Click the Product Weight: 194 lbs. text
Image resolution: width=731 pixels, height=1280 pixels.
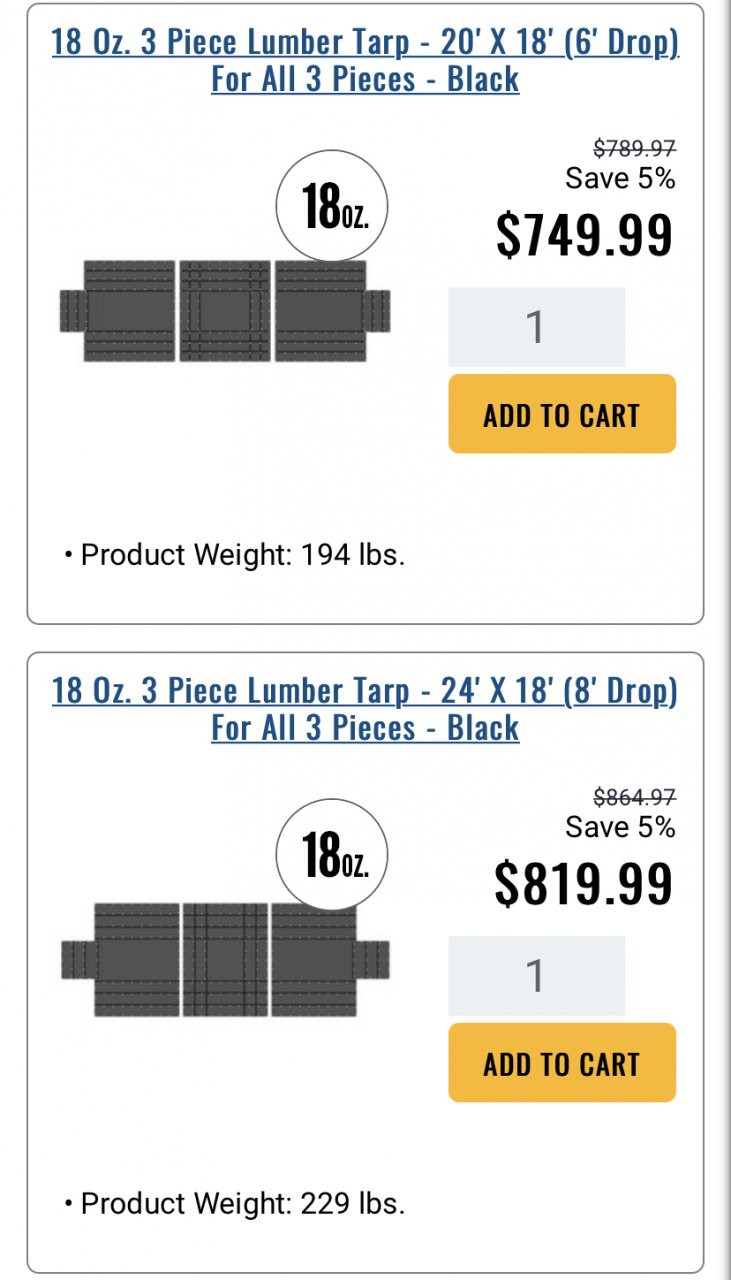tap(242, 555)
